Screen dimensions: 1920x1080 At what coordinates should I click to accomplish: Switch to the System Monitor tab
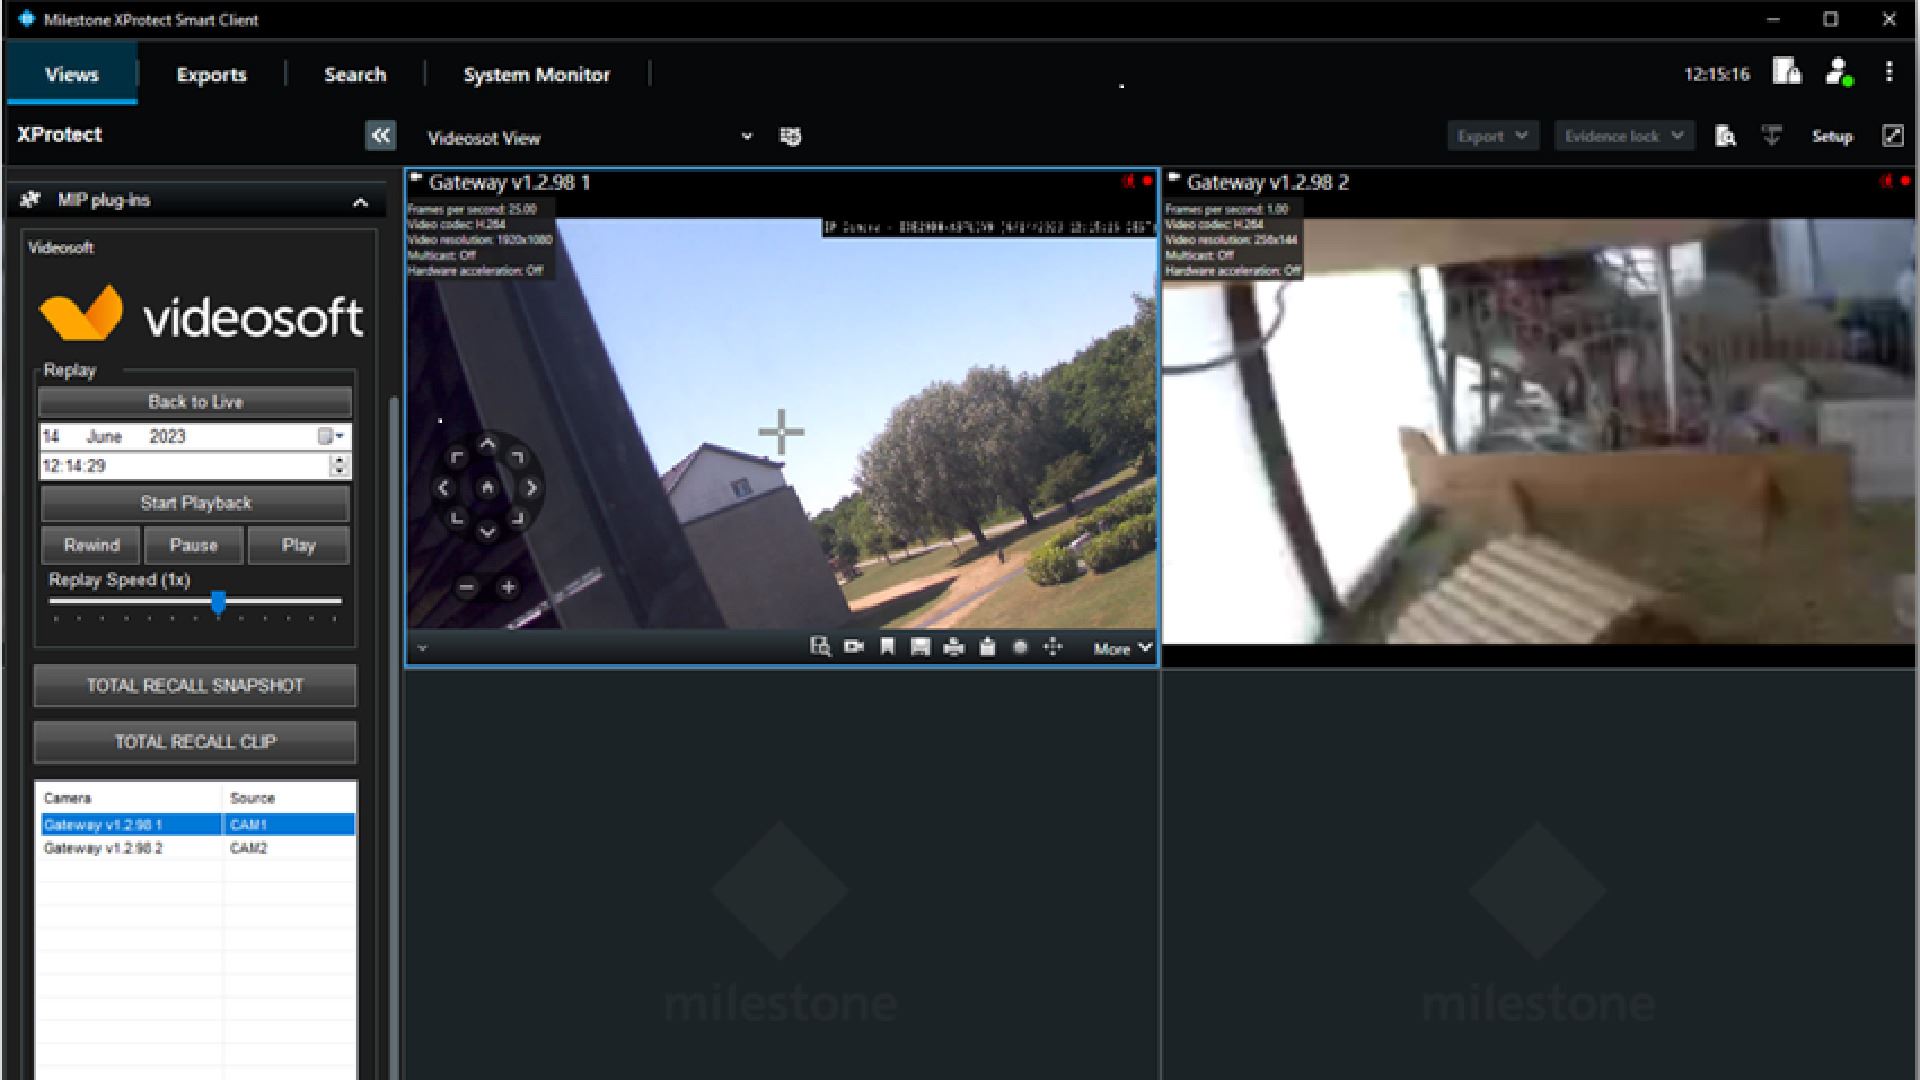537,74
